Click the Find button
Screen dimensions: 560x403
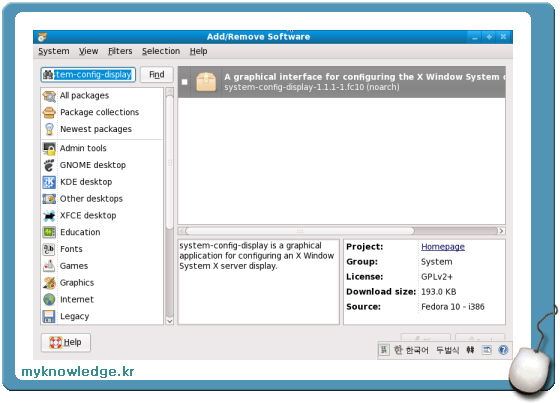157,75
